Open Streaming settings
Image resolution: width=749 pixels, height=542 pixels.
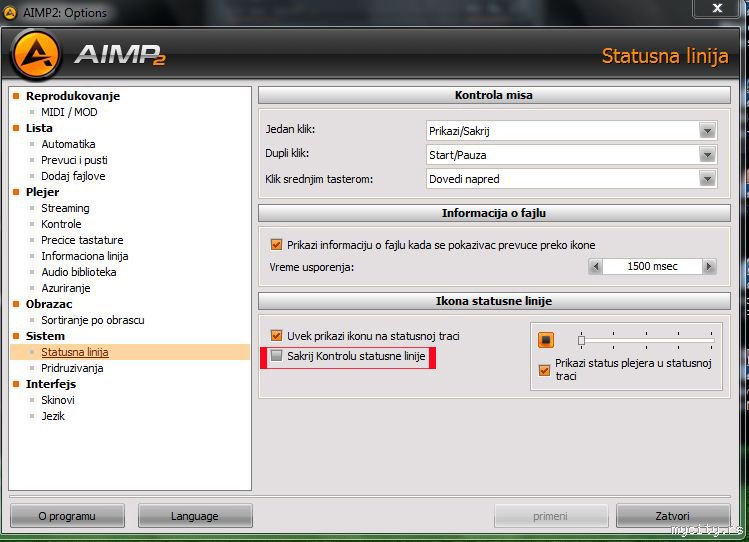tap(65, 208)
